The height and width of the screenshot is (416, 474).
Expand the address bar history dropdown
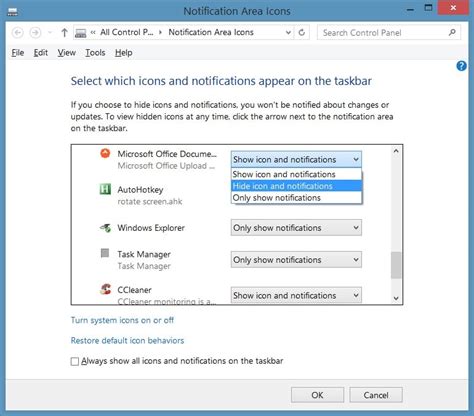(x=288, y=33)
